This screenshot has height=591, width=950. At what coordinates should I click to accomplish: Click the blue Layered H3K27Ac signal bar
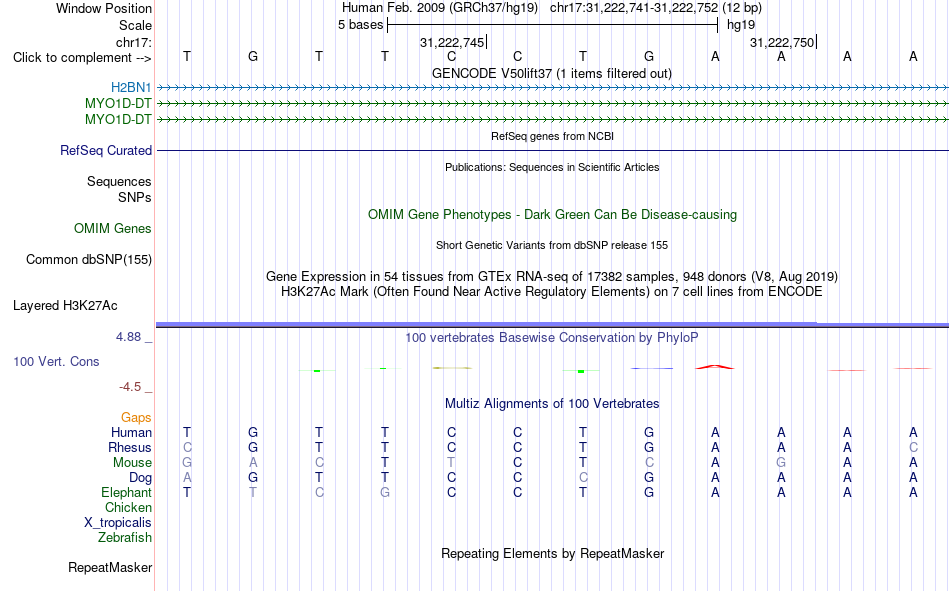pyautogui.click(x=553, y=325)
